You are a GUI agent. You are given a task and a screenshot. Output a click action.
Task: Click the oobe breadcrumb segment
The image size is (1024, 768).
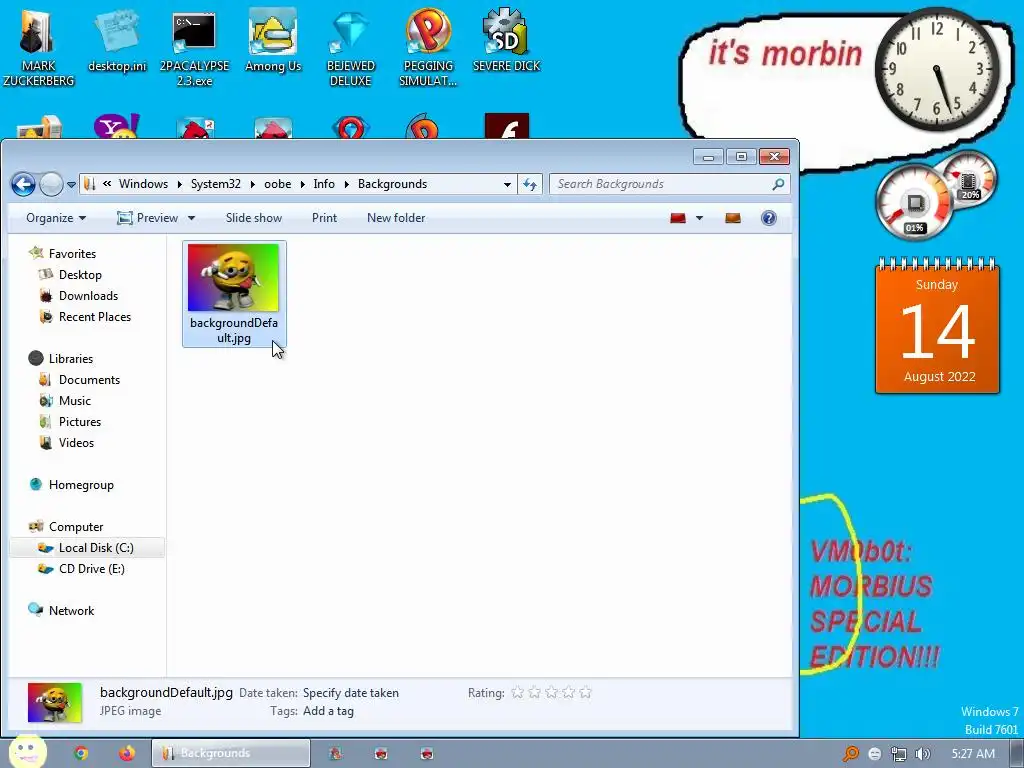pos(278,184)
